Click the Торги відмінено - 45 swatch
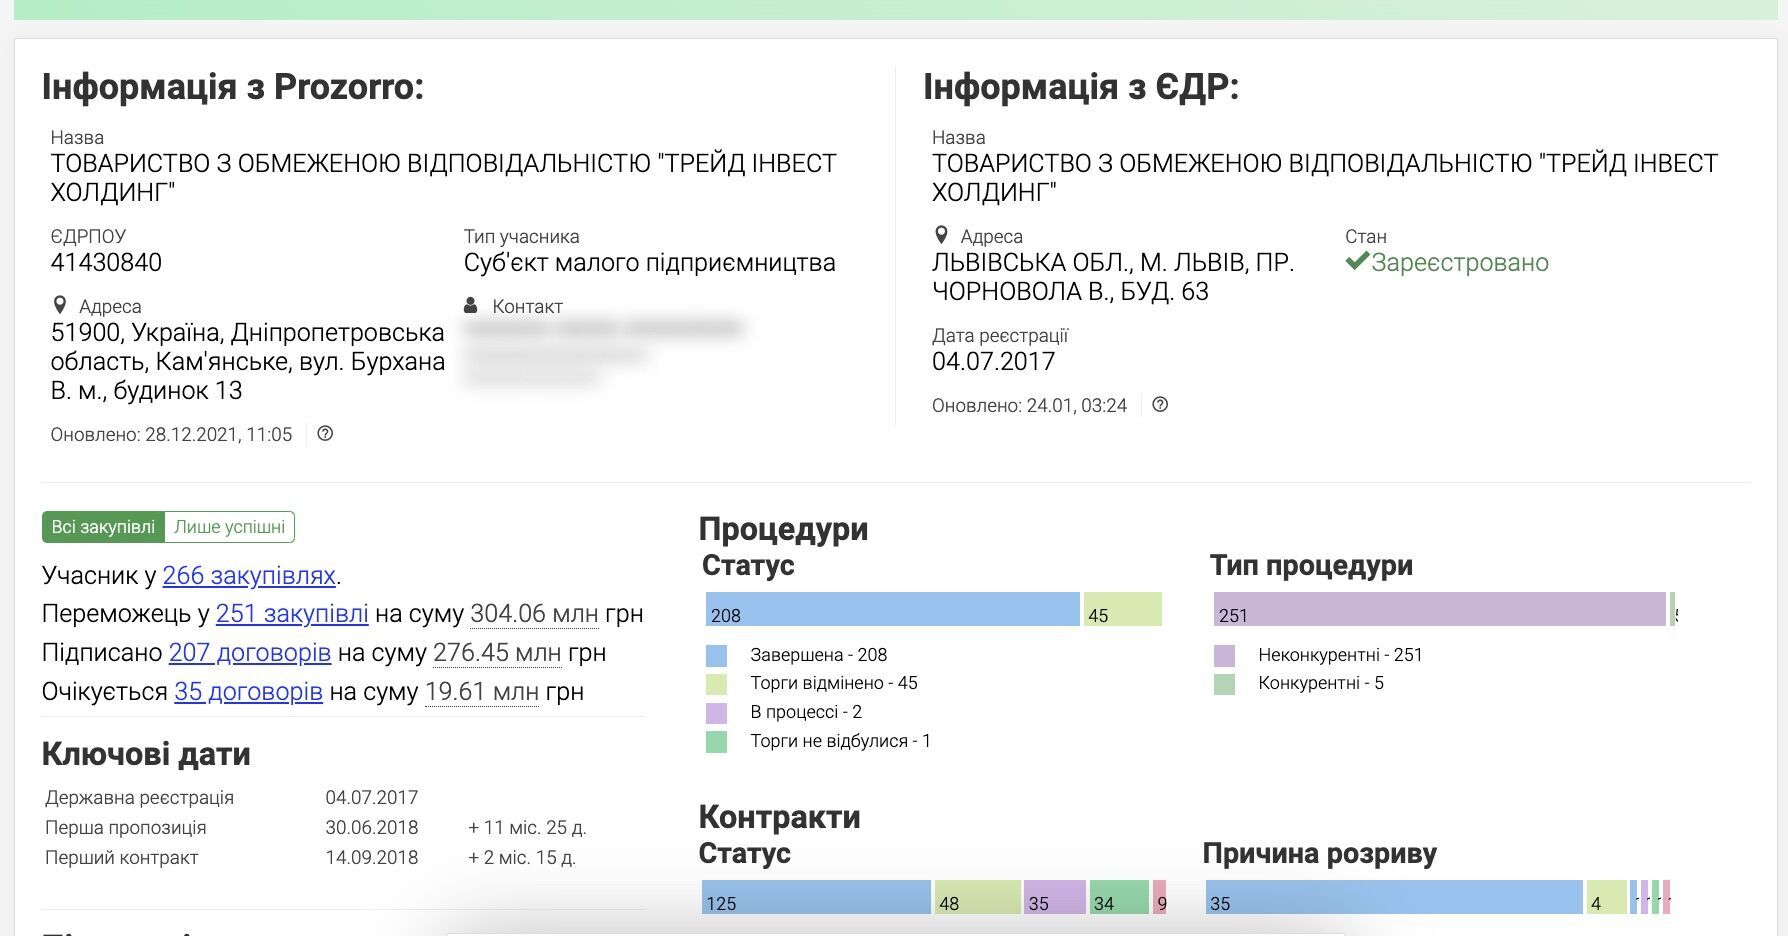Viewport: 1788px width, 936px height. [716, 684]
